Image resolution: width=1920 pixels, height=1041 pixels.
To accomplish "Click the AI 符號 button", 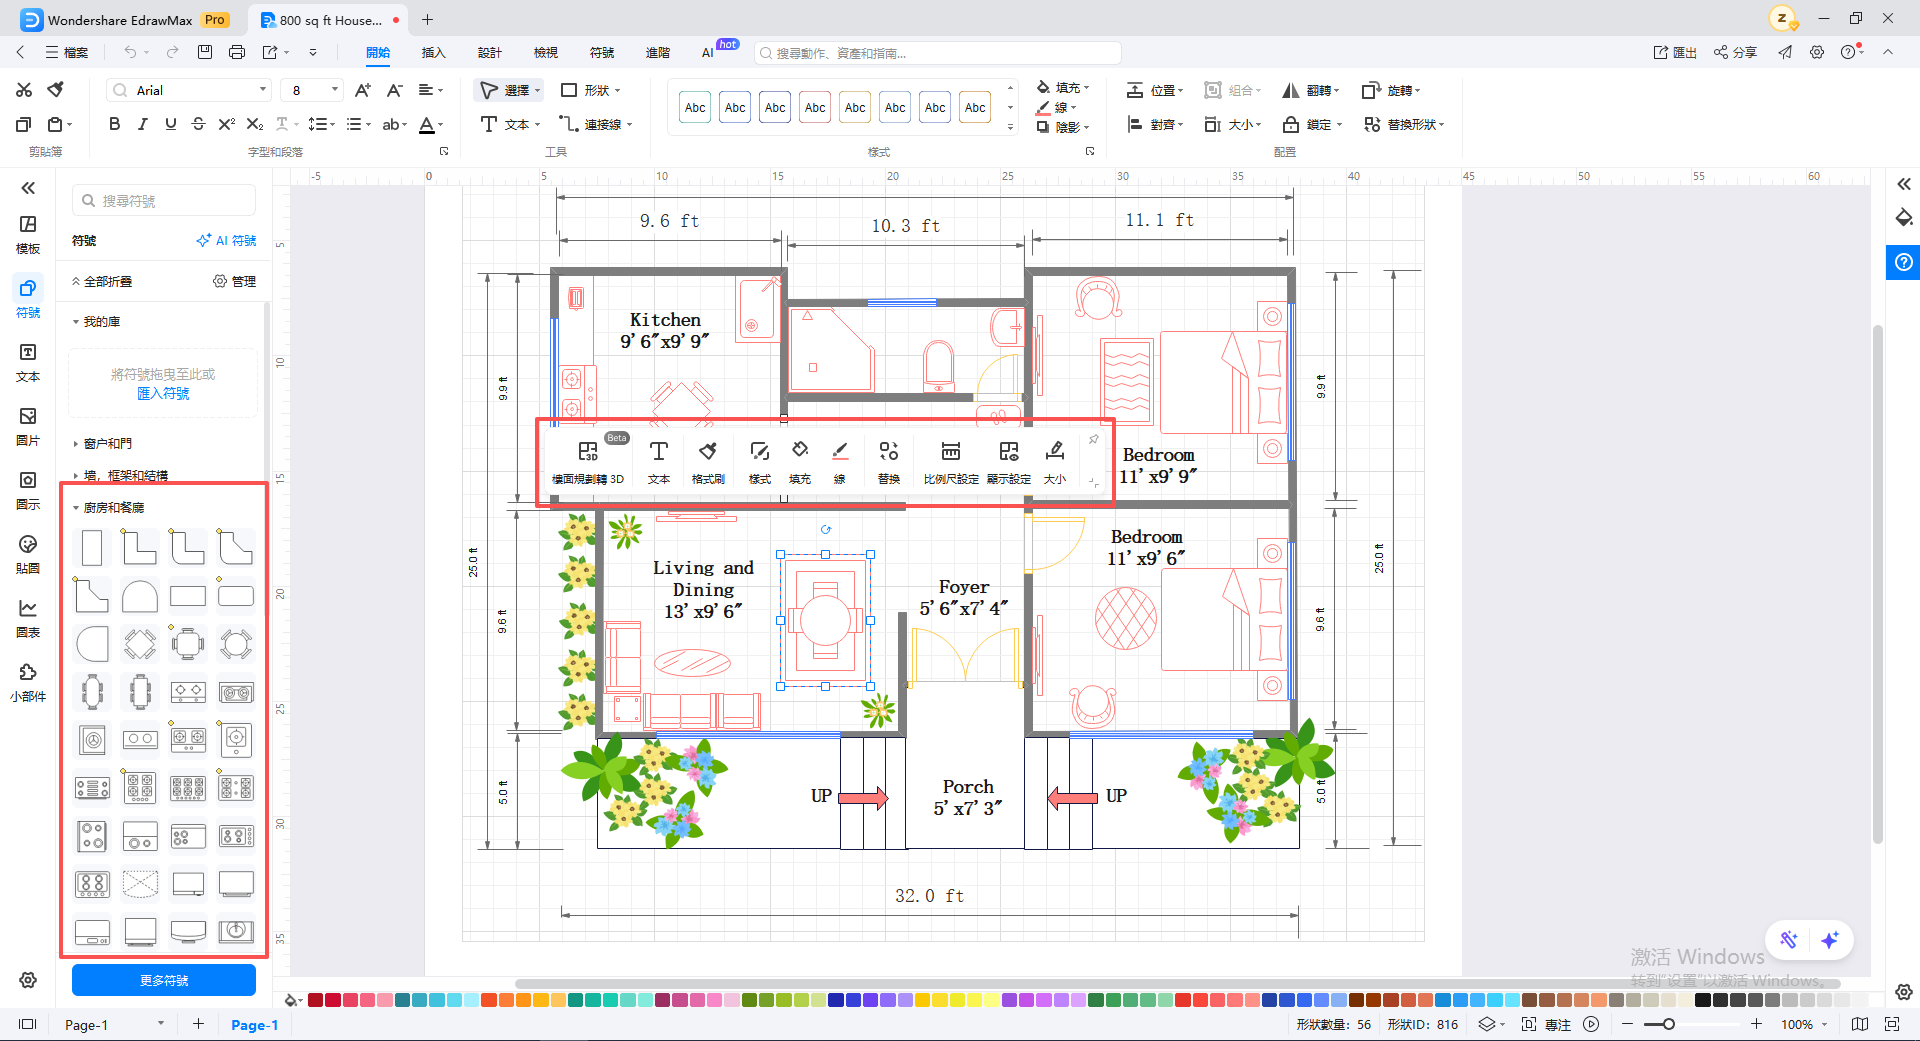I will [226, 240].
